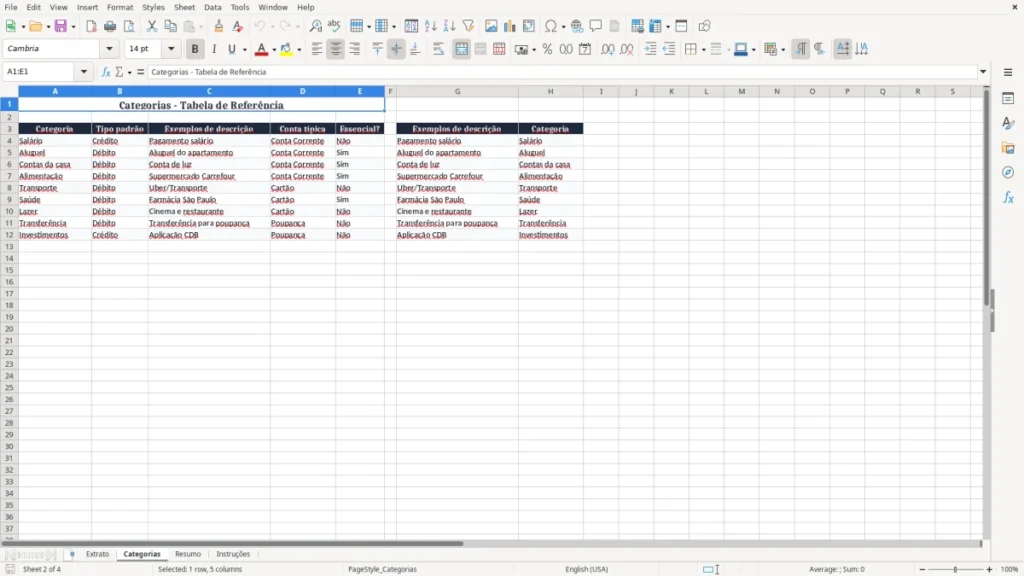Screen dimensions: 1024x576
Task: Open sidebar Styles panel
Action: pyautogui.click(x=1008, y=123)
